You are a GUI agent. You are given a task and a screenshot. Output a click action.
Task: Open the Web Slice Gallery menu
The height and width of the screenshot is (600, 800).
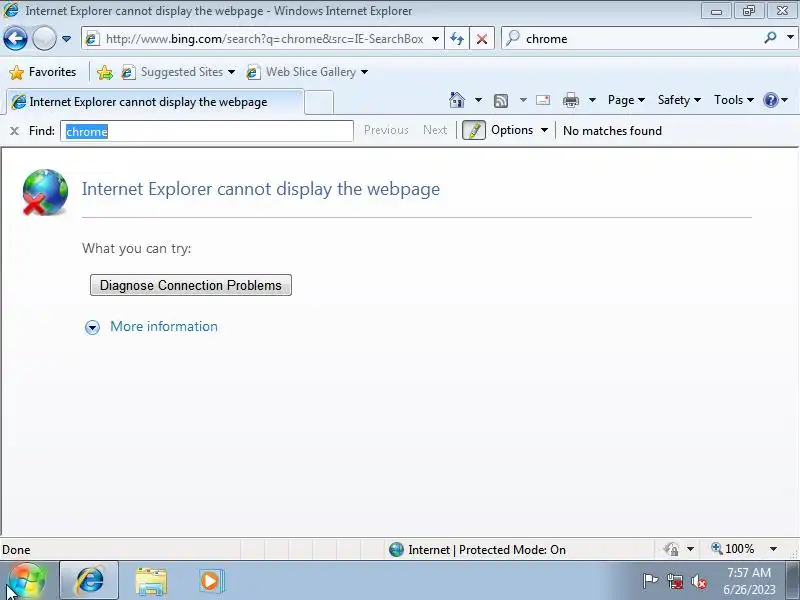pos(307,72)
